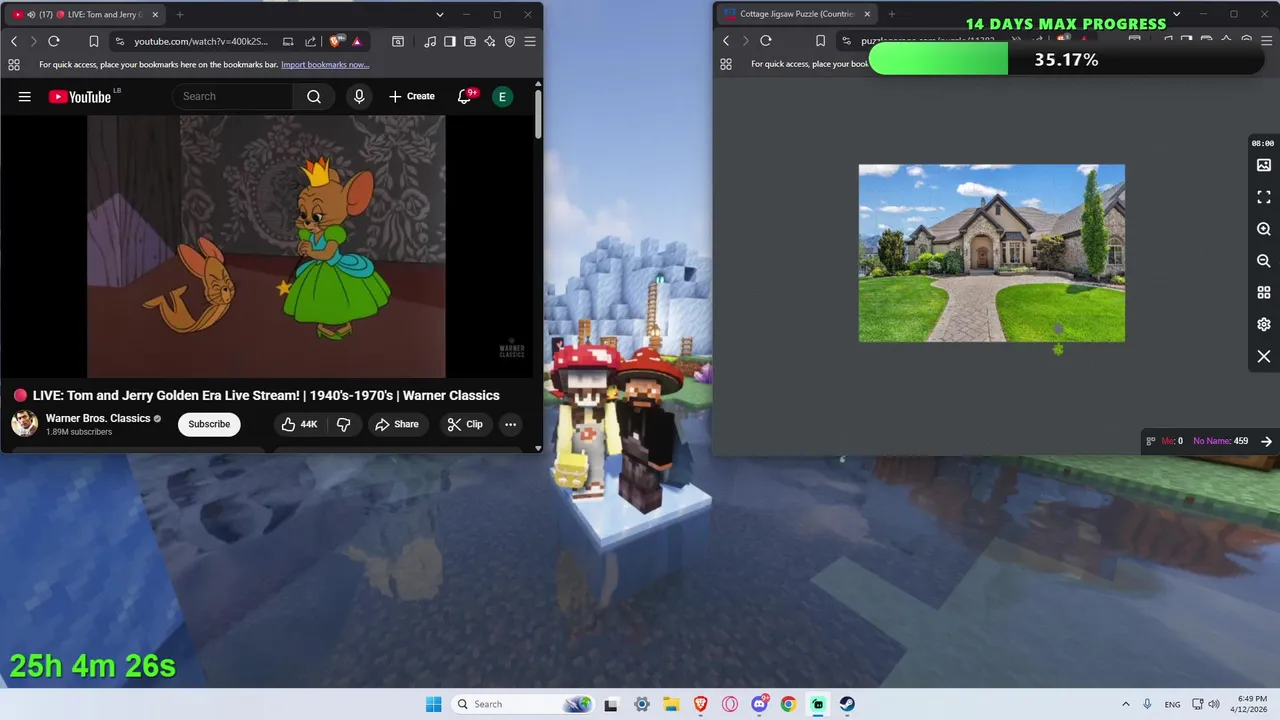Open a new tab in YouTube window
Screen dimensions: 1280x720
click(180, 14)
